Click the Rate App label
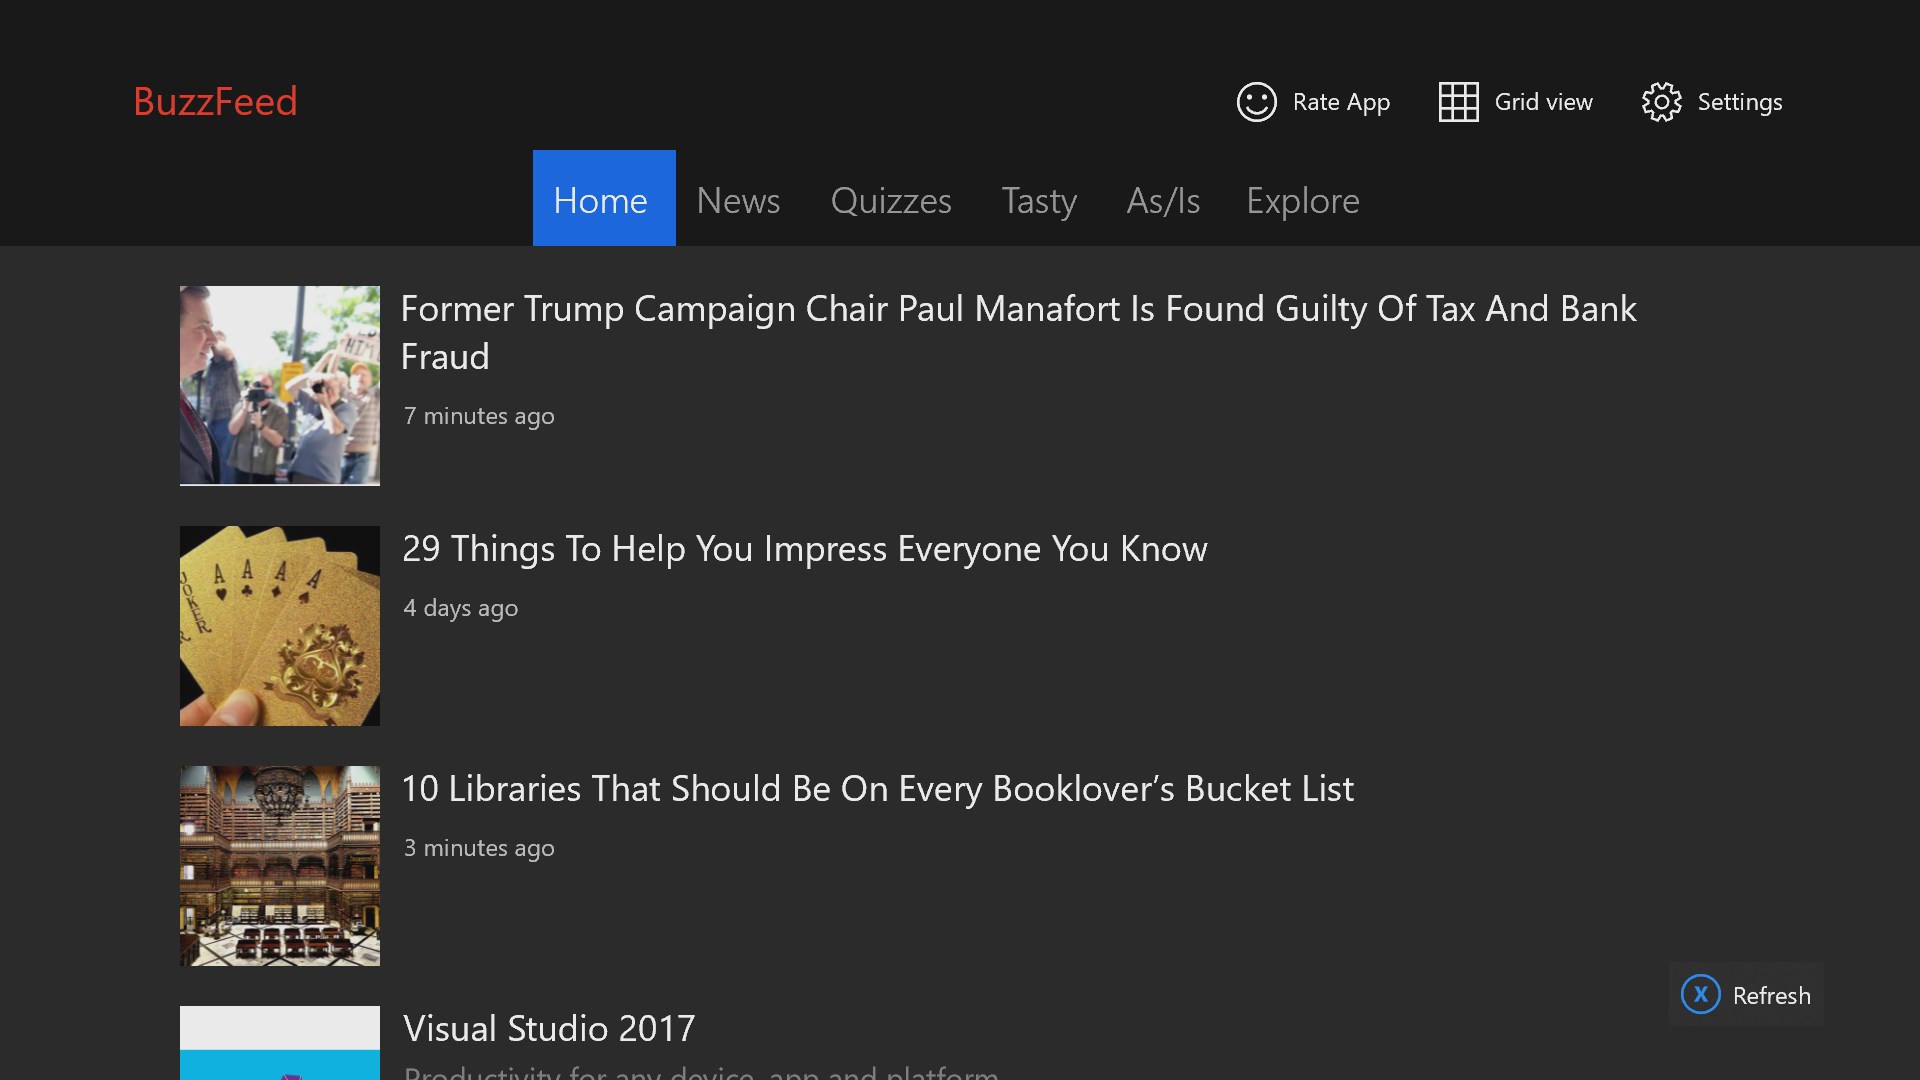Viewport: 1920px width, 1080px height. click(x=1341, y=102)
